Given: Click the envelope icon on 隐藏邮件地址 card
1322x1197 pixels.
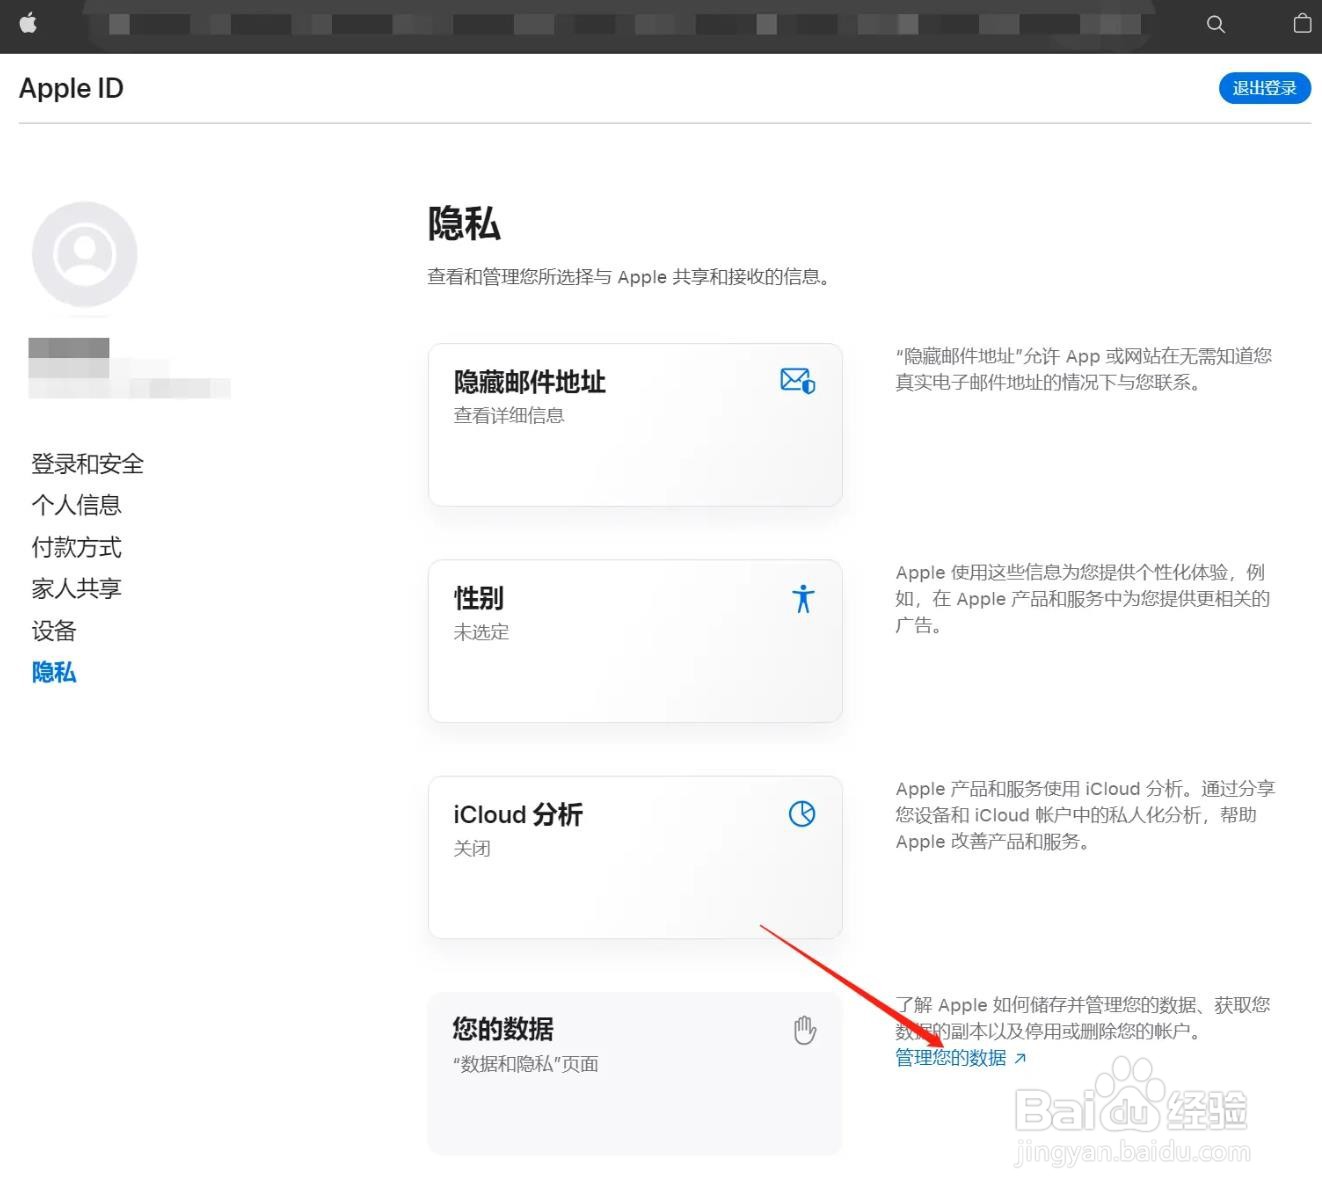Looking at the screenshot, I should click(x=798, y=381).
